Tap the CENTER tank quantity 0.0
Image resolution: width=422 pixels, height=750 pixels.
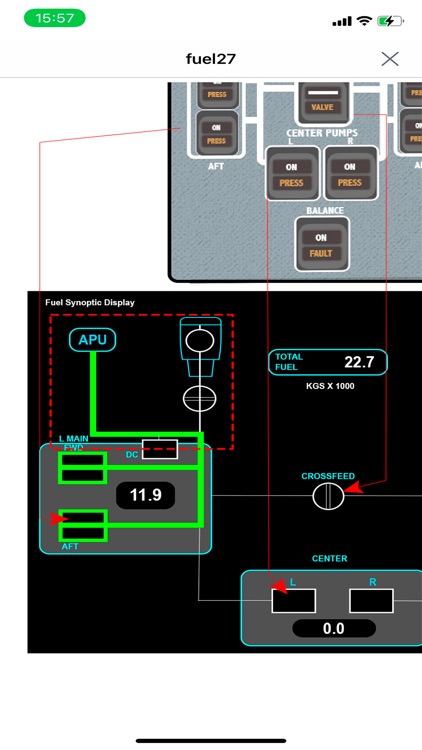pos(334,628)
